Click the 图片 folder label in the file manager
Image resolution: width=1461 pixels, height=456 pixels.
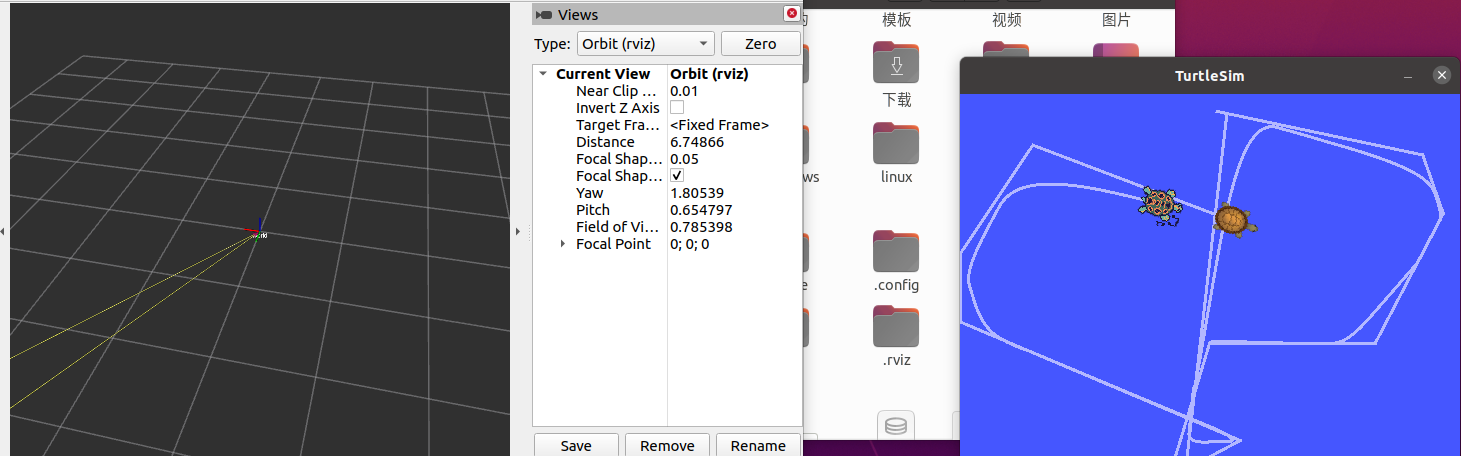click(1116, 20)
